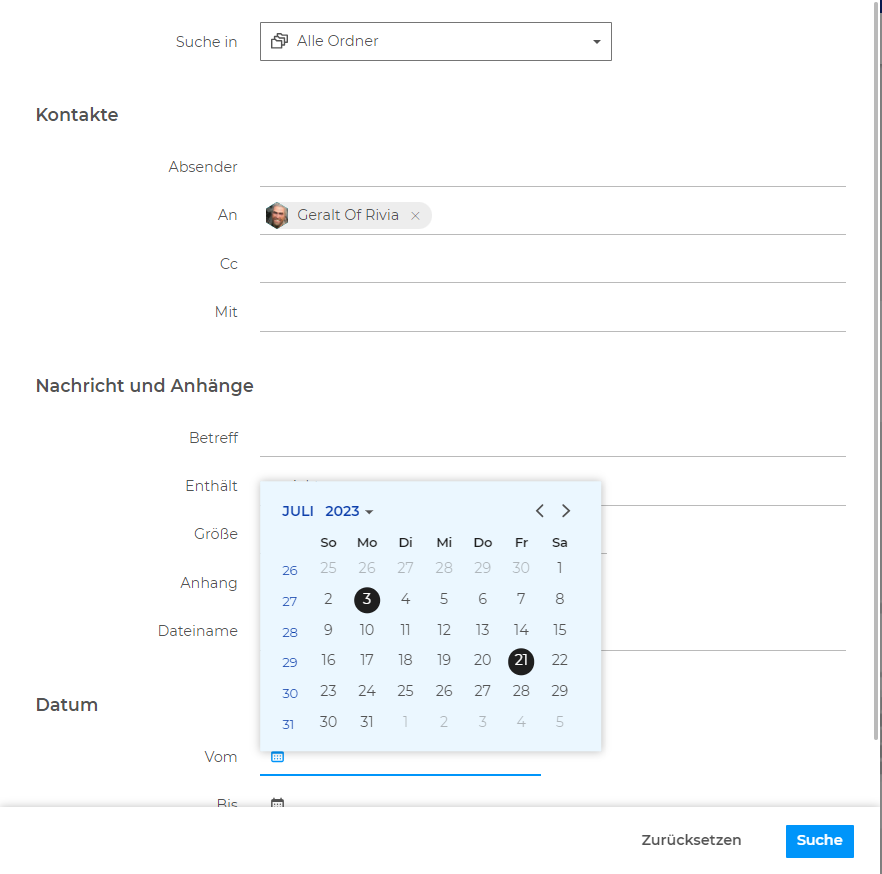The image size is (882, 874).
Task: Click into the Cc field
Action: point(552,264)
